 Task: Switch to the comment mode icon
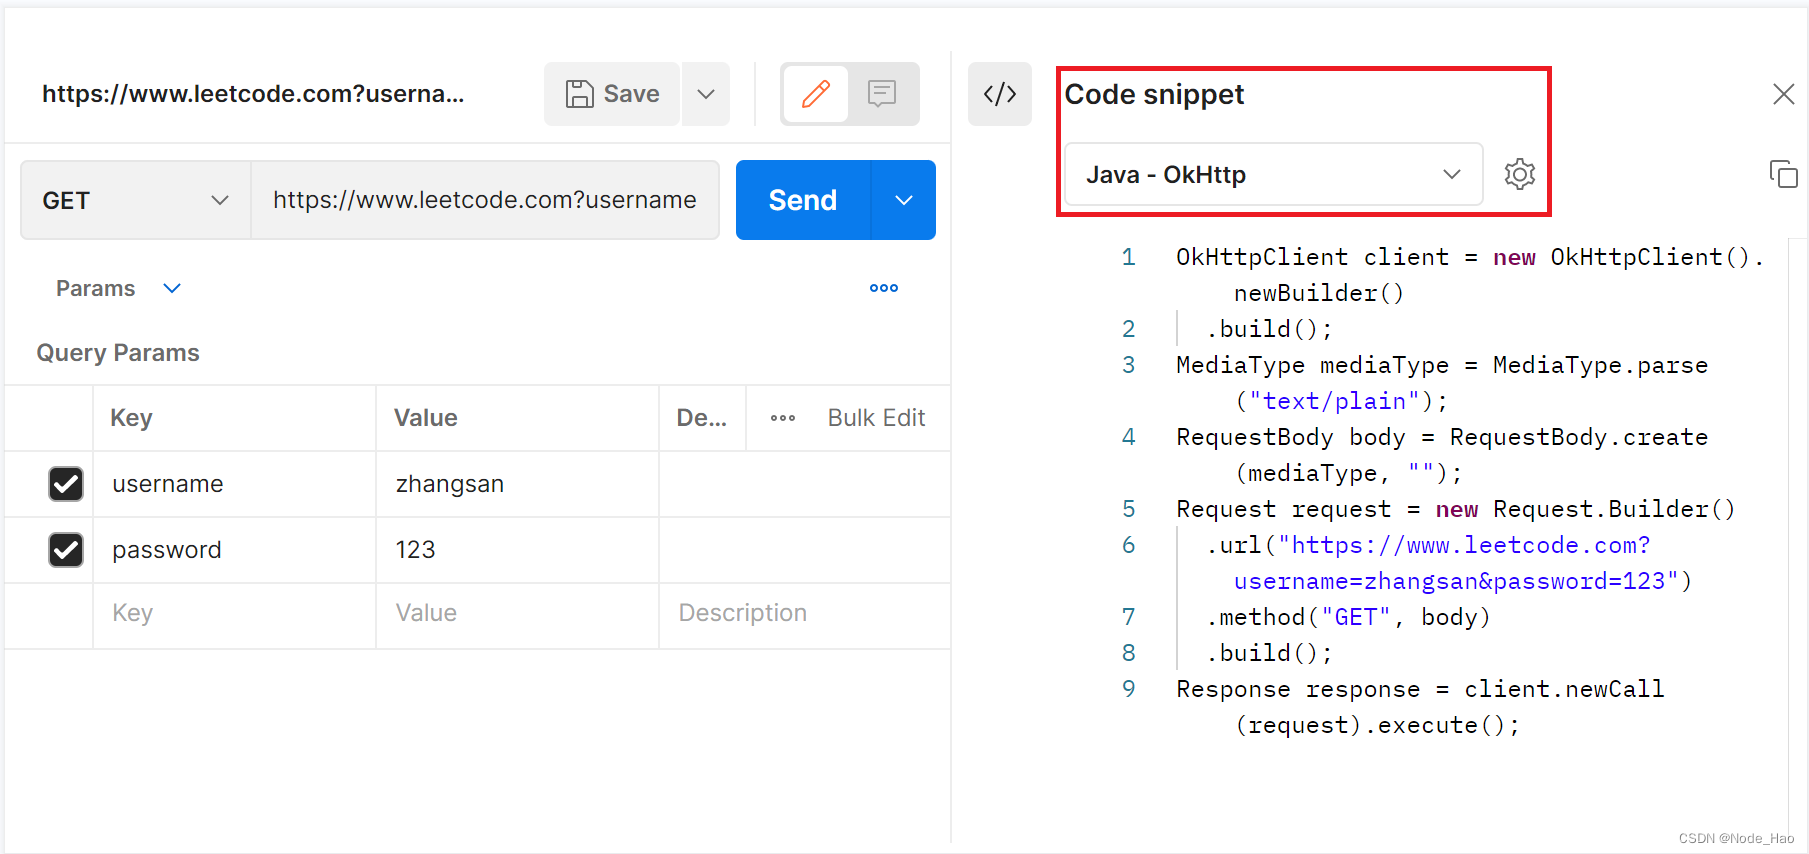882,94
